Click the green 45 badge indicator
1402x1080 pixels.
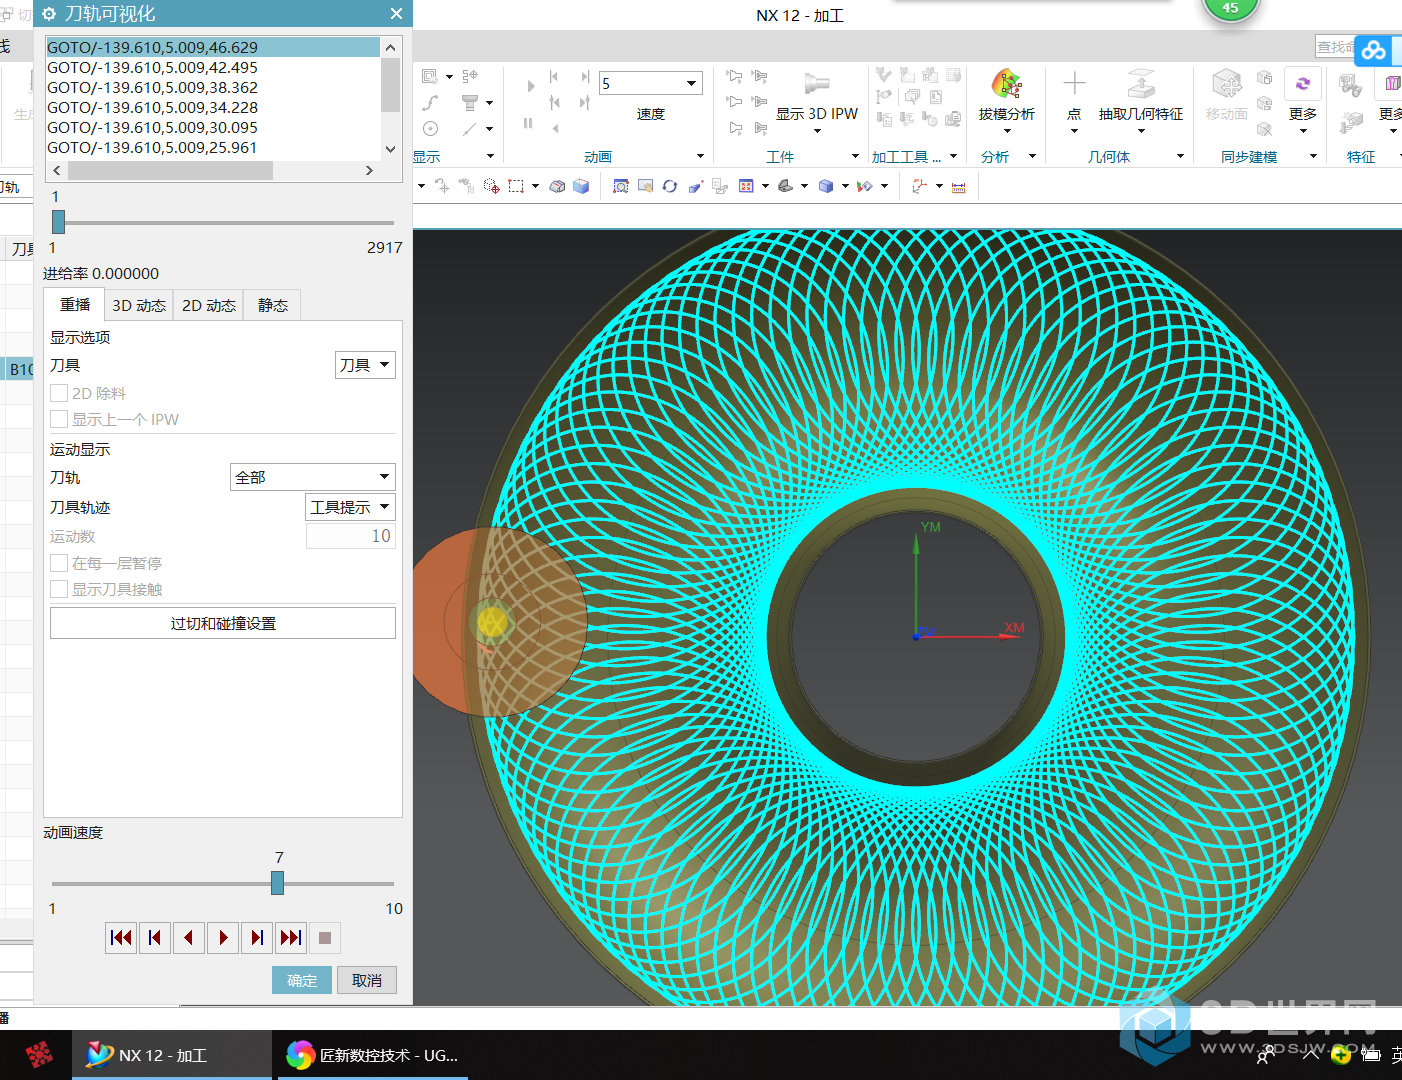coord(1230,9)
